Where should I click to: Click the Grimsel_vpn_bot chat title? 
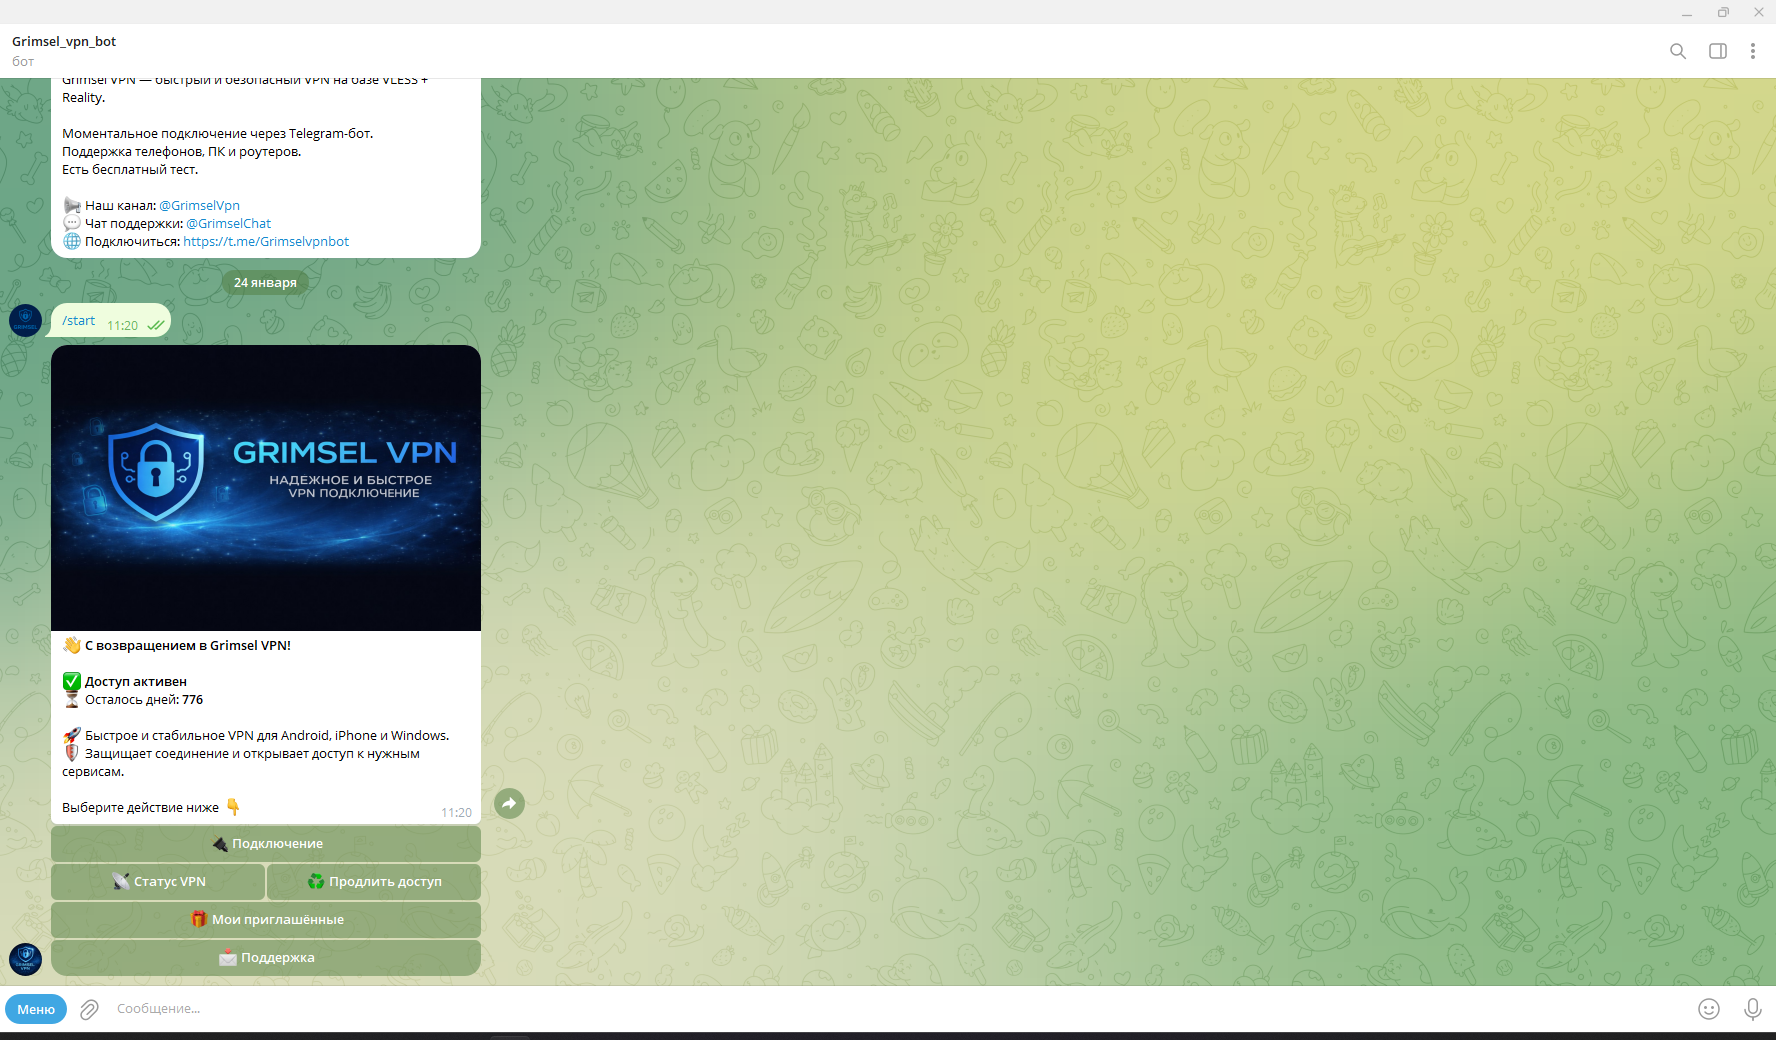click(x=64, y=42)
